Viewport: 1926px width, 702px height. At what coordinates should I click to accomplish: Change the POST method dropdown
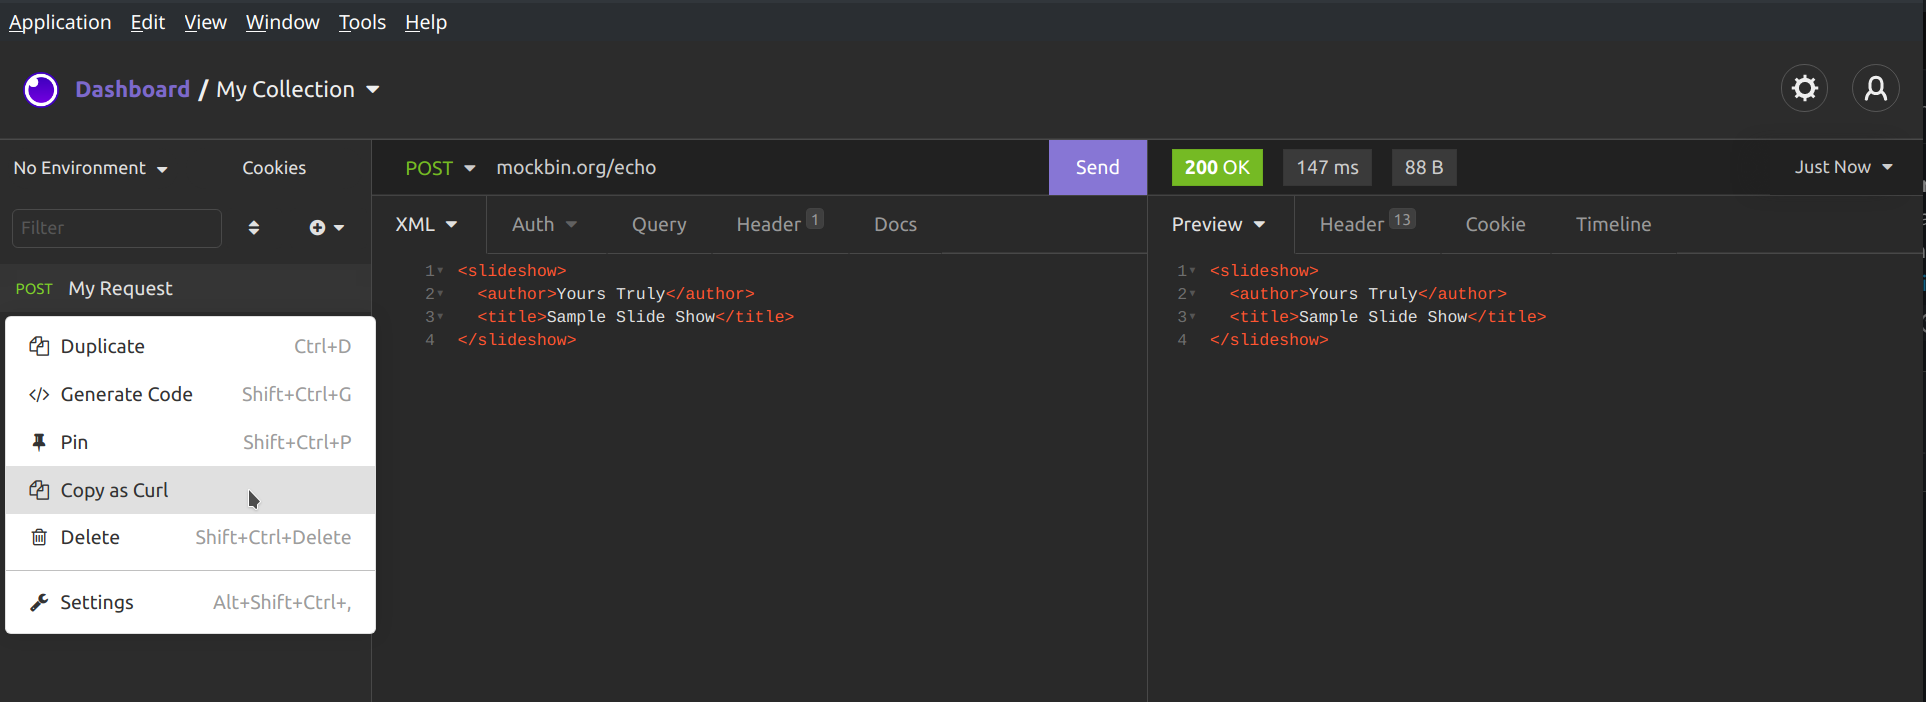(x=440, y=168)
